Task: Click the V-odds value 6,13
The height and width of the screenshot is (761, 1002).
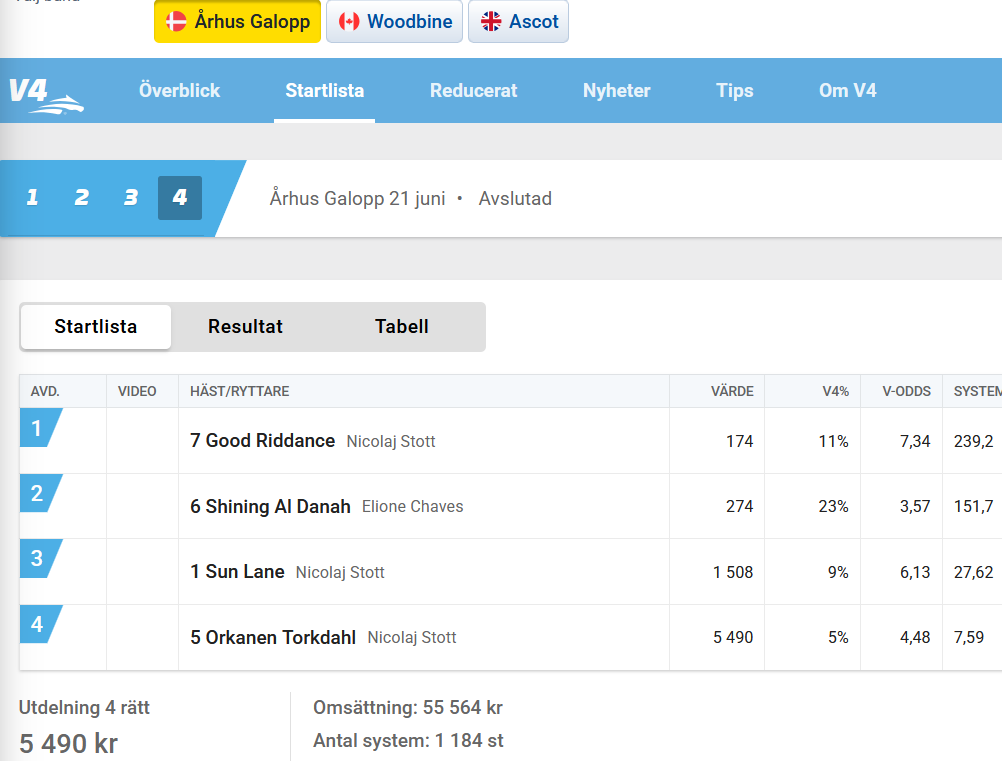Action: click(x=915, y=573)
